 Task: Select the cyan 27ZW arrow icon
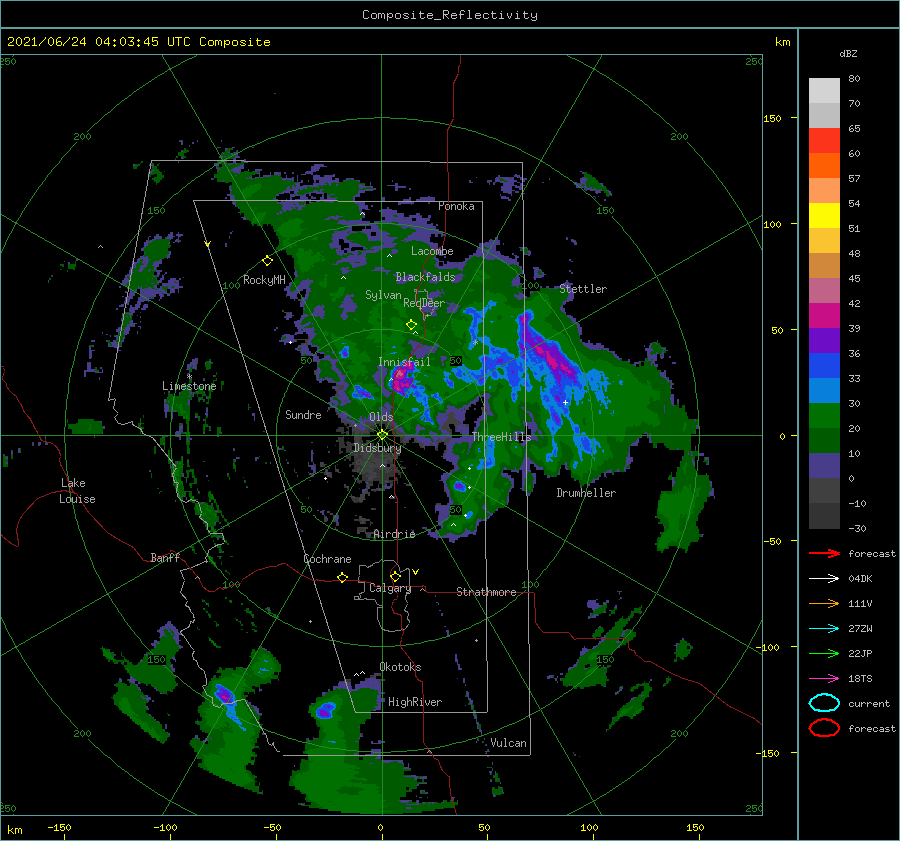tap(824, 629)
